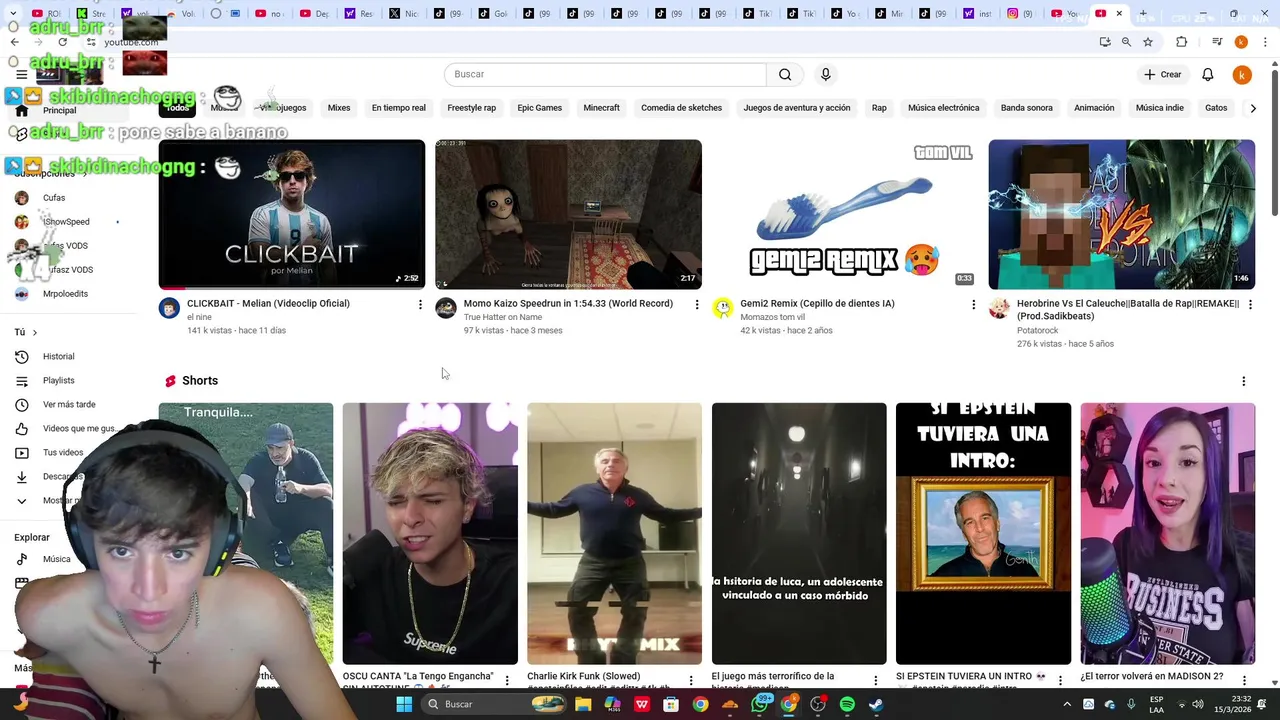This screenshot has width=1280, height=720.
Task: Open CLICKBAIT Melian video thumbnail
Action: click(292, 214)
